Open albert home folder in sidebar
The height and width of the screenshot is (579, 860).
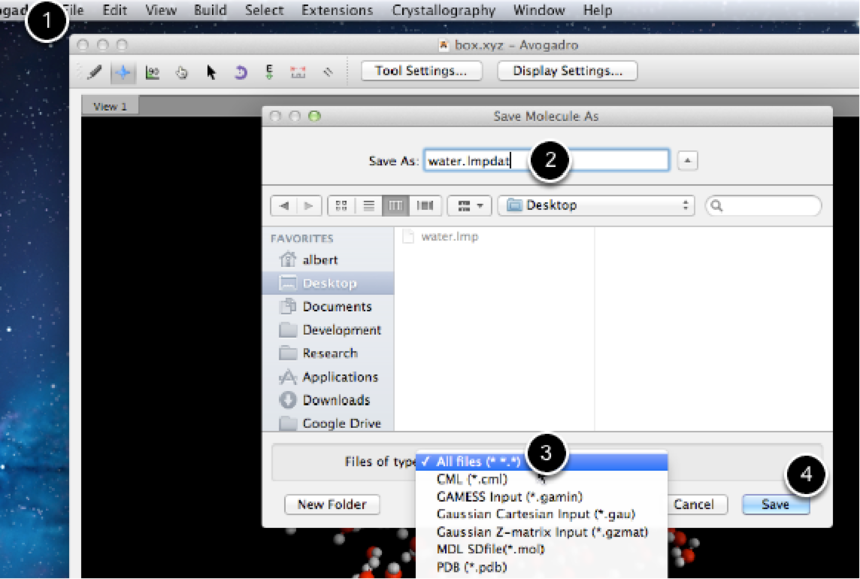327,259
